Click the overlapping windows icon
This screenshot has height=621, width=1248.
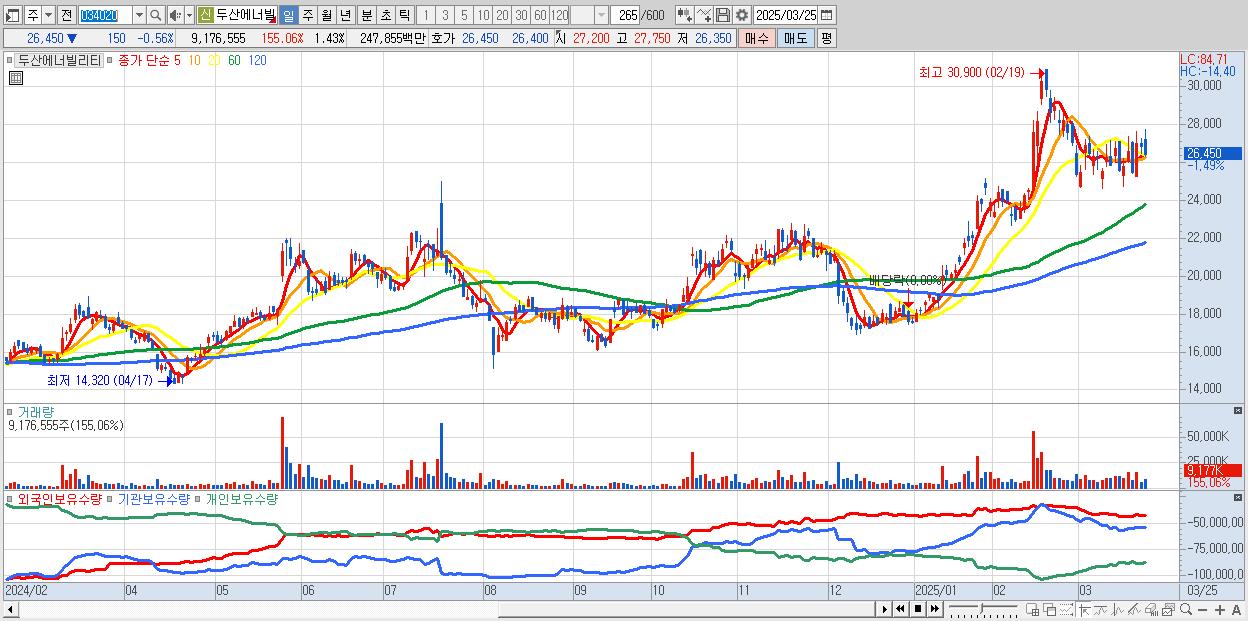pos(1049,609)
